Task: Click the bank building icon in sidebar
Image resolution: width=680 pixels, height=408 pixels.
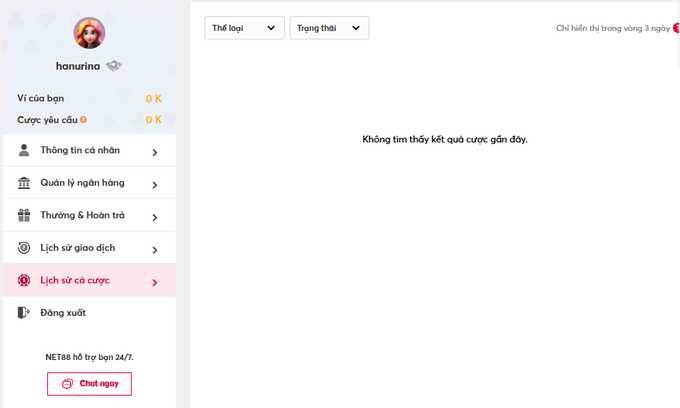Action: (x=24, y=184)
